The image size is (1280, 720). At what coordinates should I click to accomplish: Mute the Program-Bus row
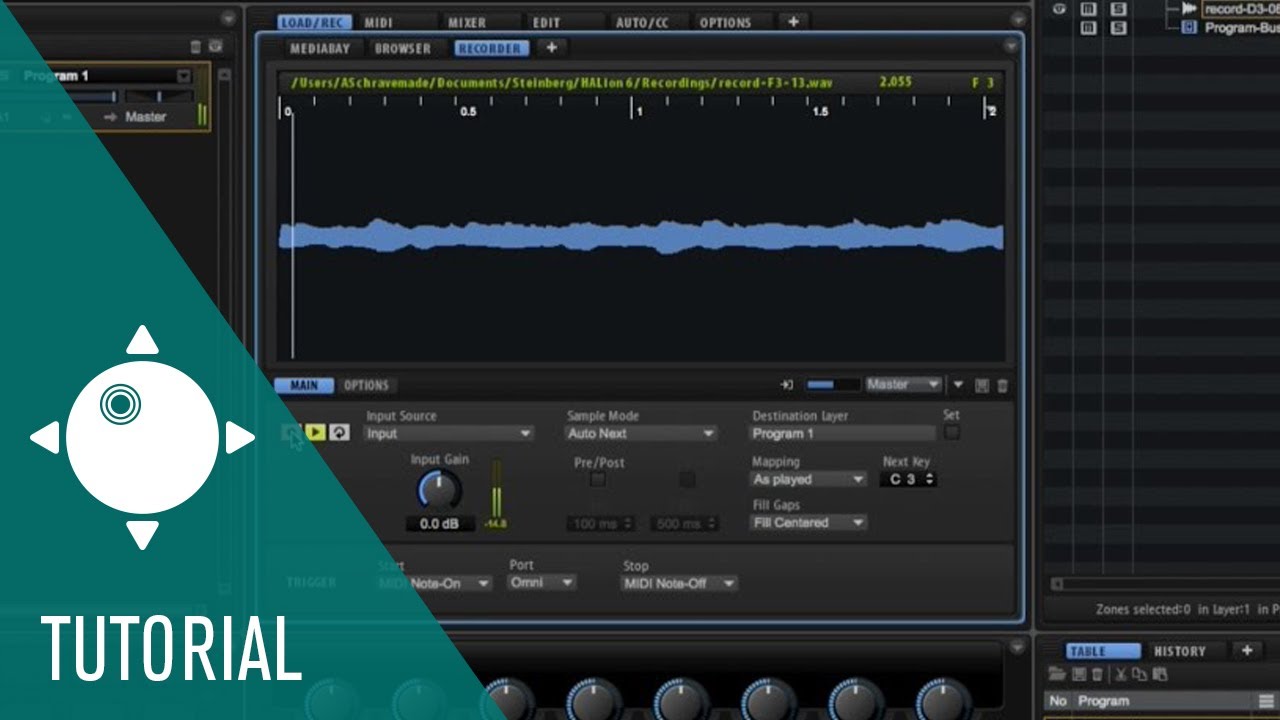click(x=1089, y=28)
